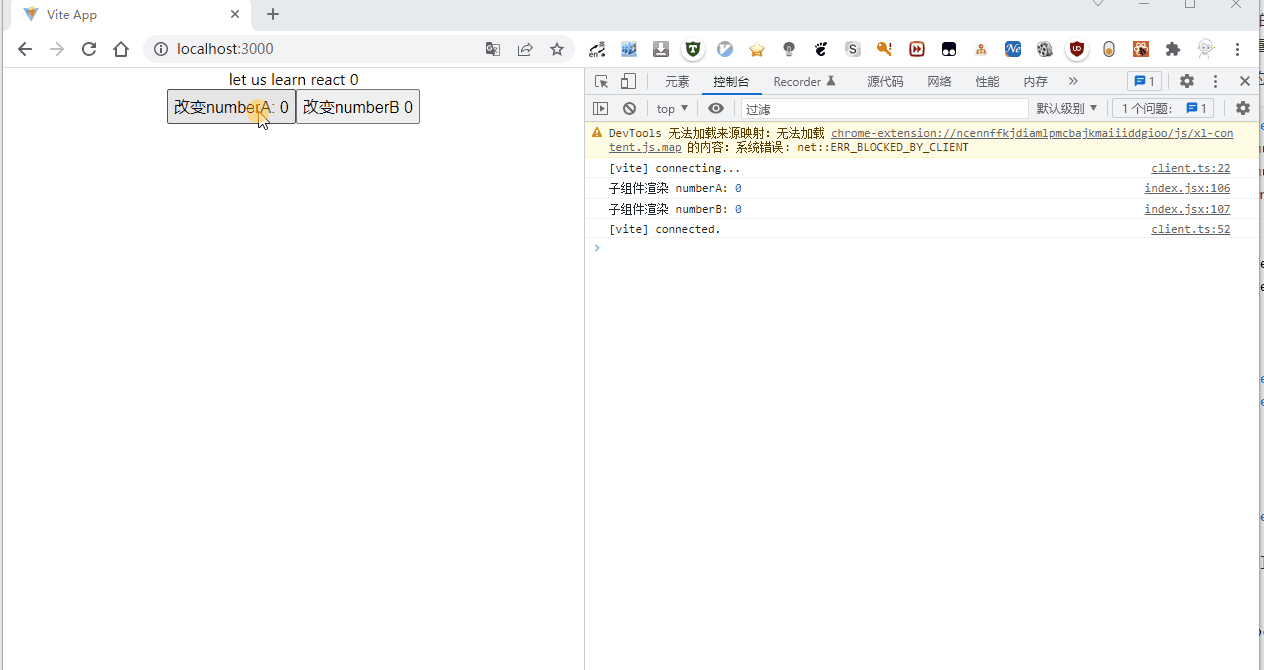Open the Chrome three-dot menu
This screenshot has height=670, width=1264.
(x=1238, y=49)
